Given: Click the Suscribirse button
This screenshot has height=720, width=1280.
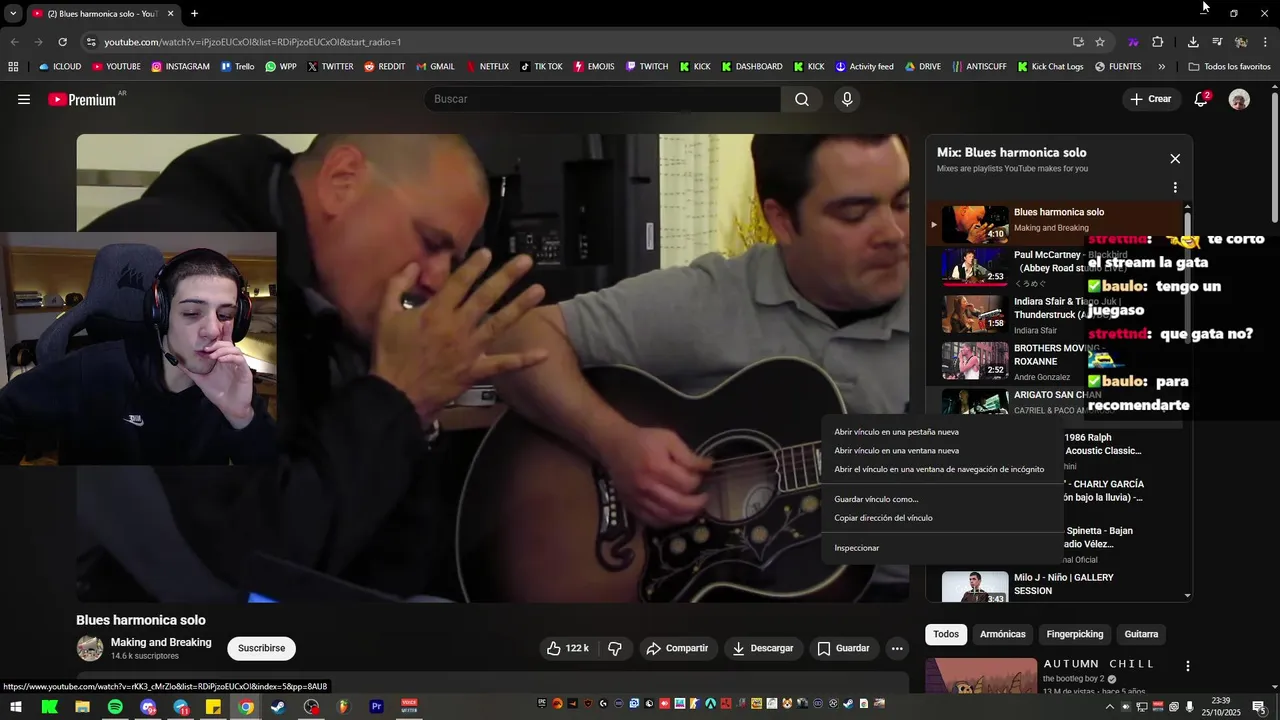Looking at the screenshot, I should [261, 648].
